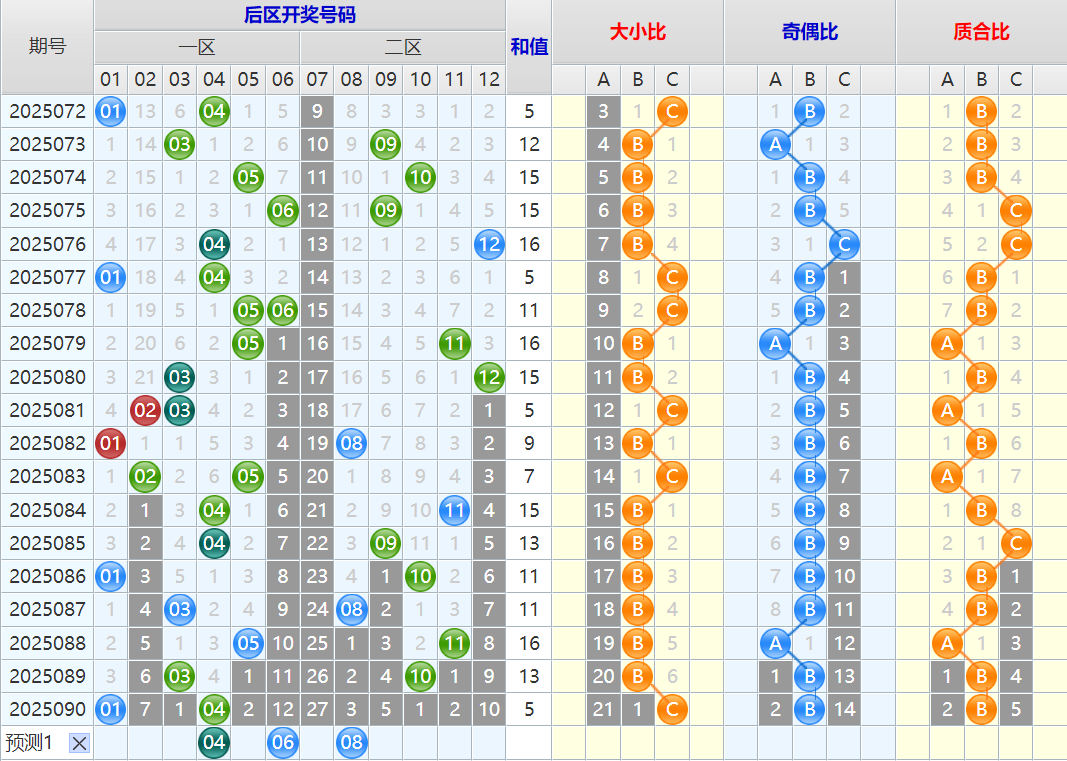1067x761 pixels.
Task: Click the 大小比 header
Action: click(x=638, y=32)
